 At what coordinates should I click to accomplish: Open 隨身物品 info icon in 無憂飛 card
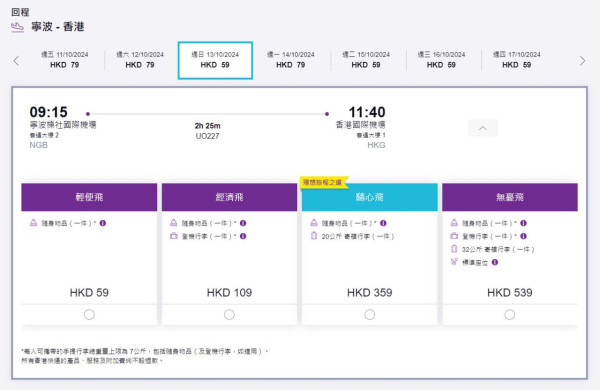tap(523, 223)
